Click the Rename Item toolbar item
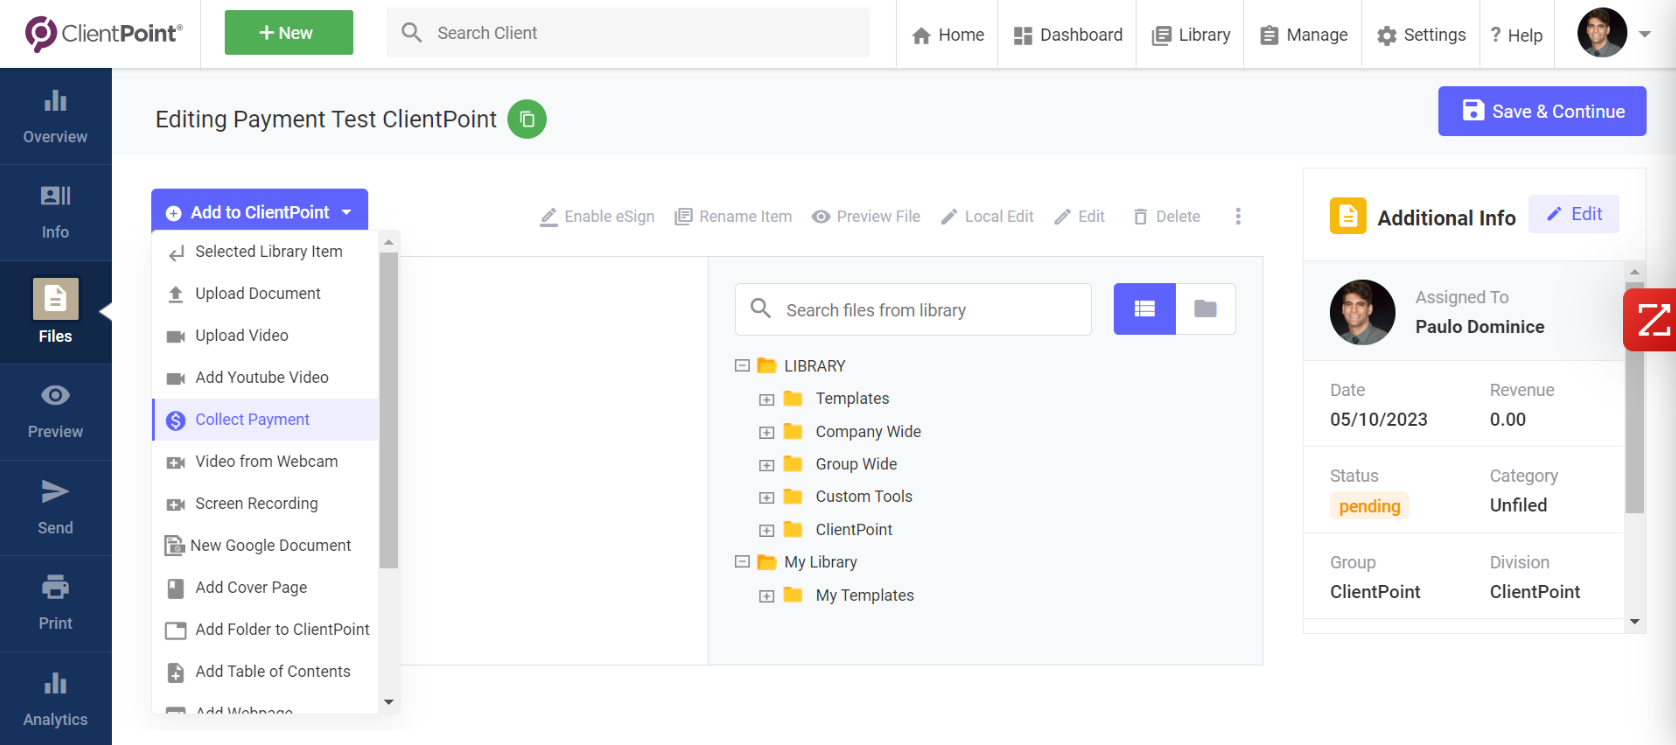The height and width of the screenshot is (745, 1676). tap(733, 216)
